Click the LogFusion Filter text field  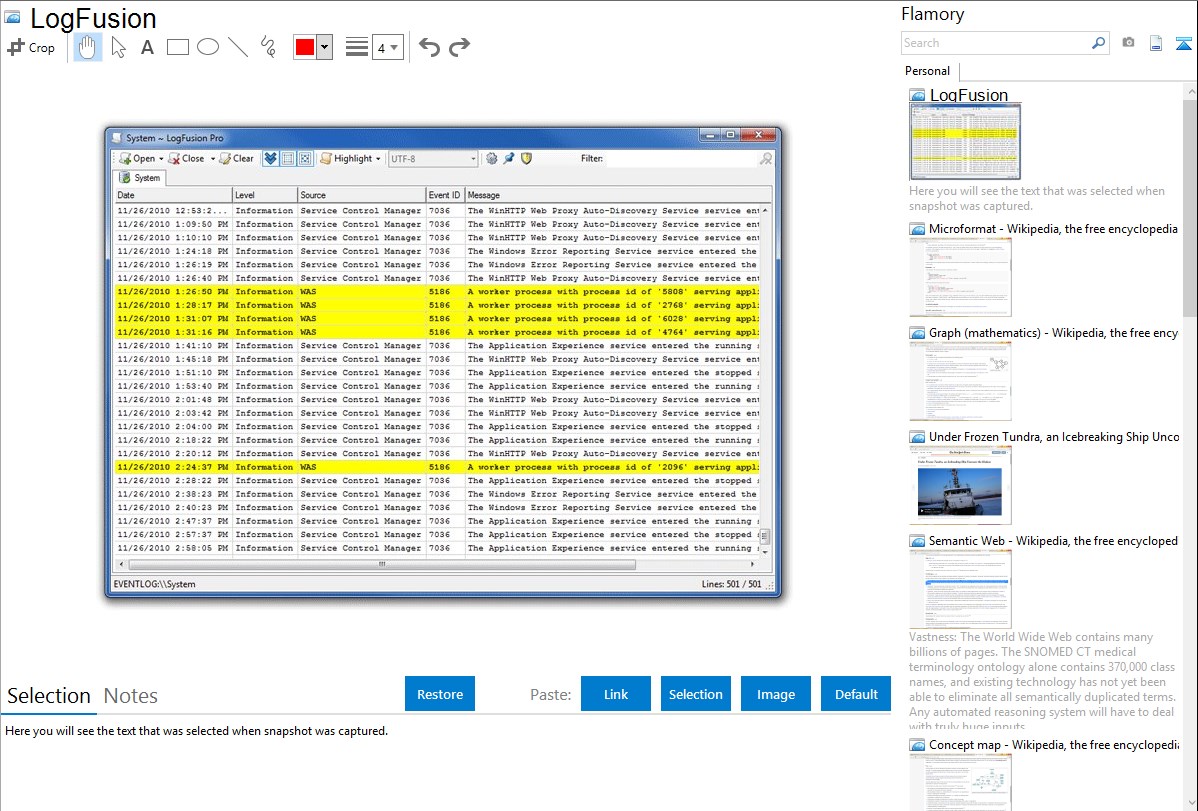pyautogui.click(x=682, y=158)
